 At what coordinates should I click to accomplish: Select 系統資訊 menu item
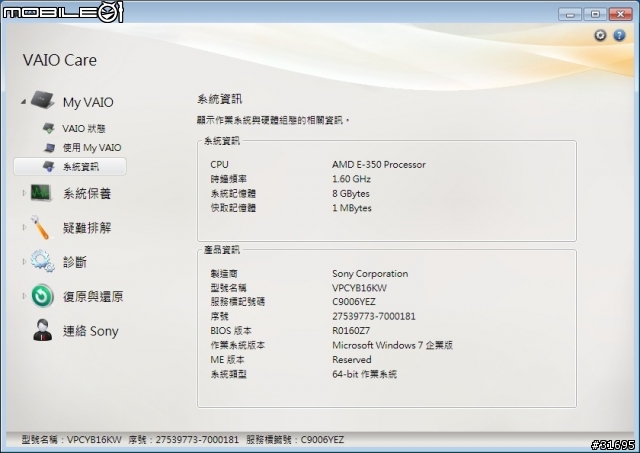(70, 167)
